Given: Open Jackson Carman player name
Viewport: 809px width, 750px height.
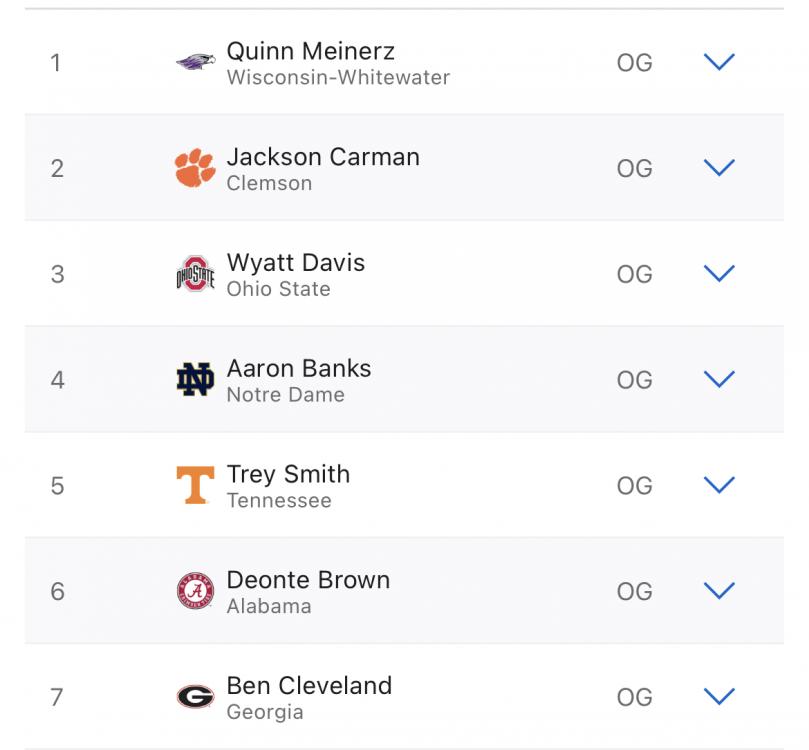Looking at the screenshot, I should [x=323, y=157].
